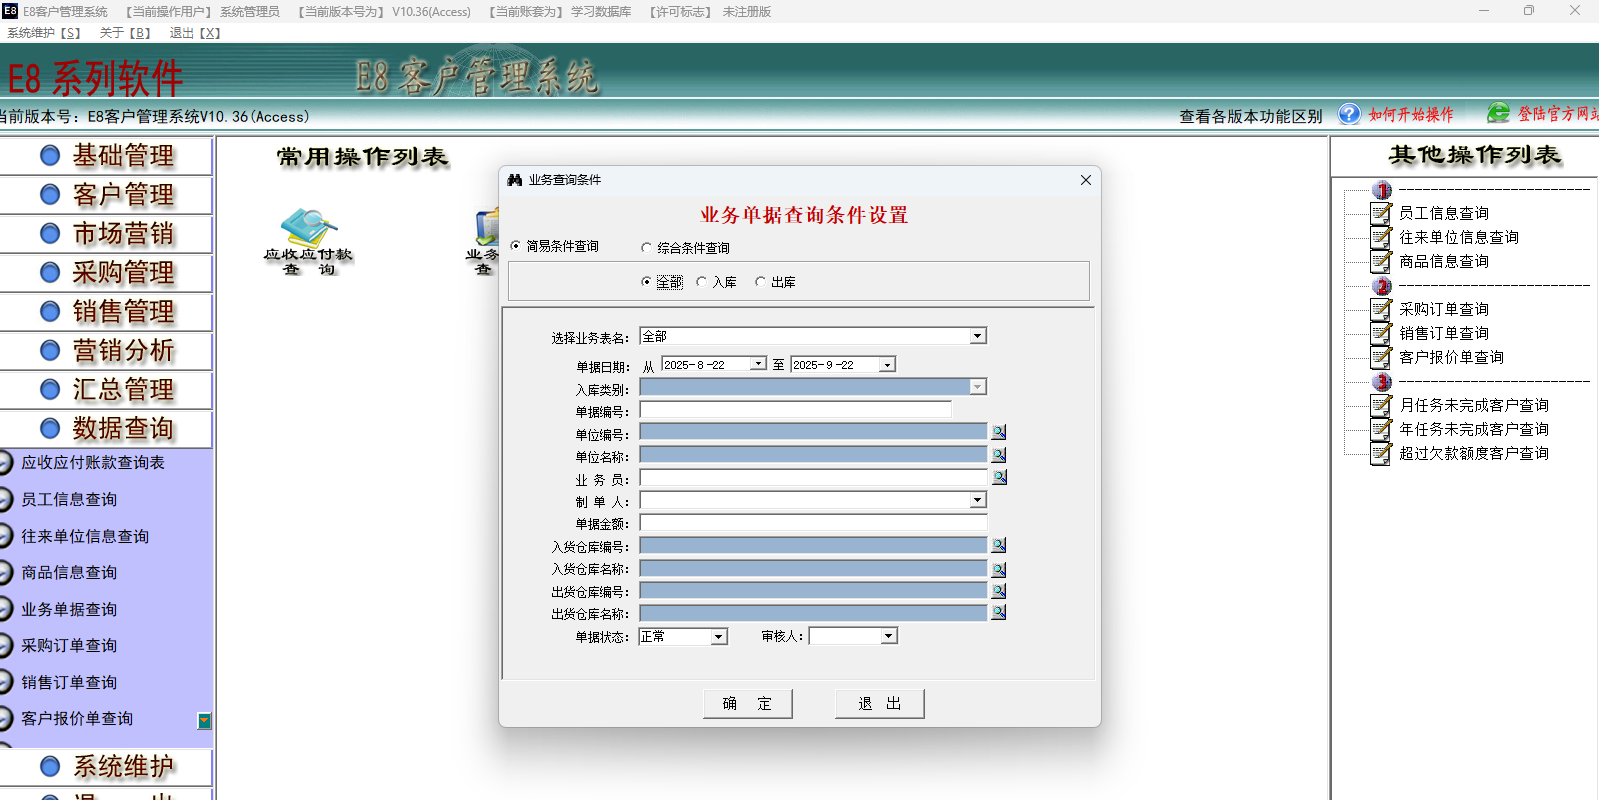Expand the 选择业务表名 dropdown
1599x800 pixels.
tap(978, 336)
